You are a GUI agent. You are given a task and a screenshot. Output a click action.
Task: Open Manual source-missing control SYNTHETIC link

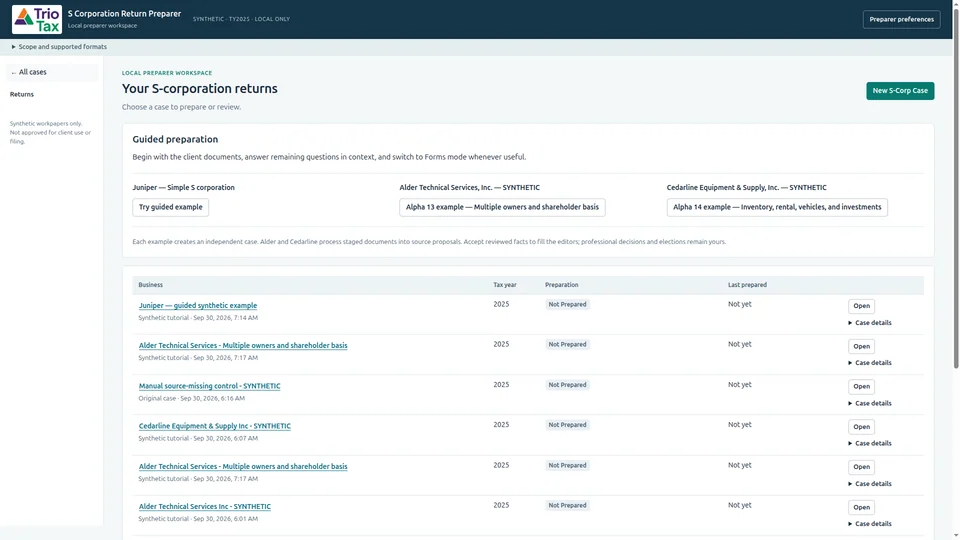pos(209,386)
